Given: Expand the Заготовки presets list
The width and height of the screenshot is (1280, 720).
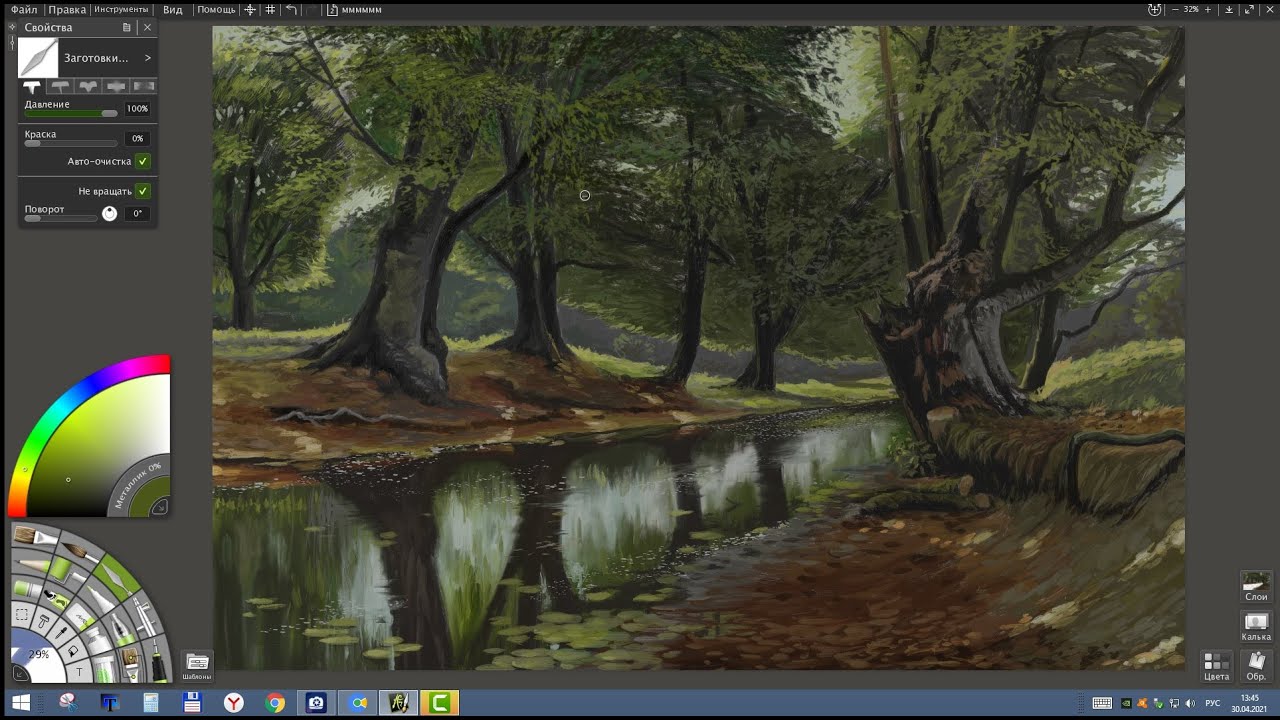Looking at the screenshot, I should pyautogui.click(x=108, y=58).
